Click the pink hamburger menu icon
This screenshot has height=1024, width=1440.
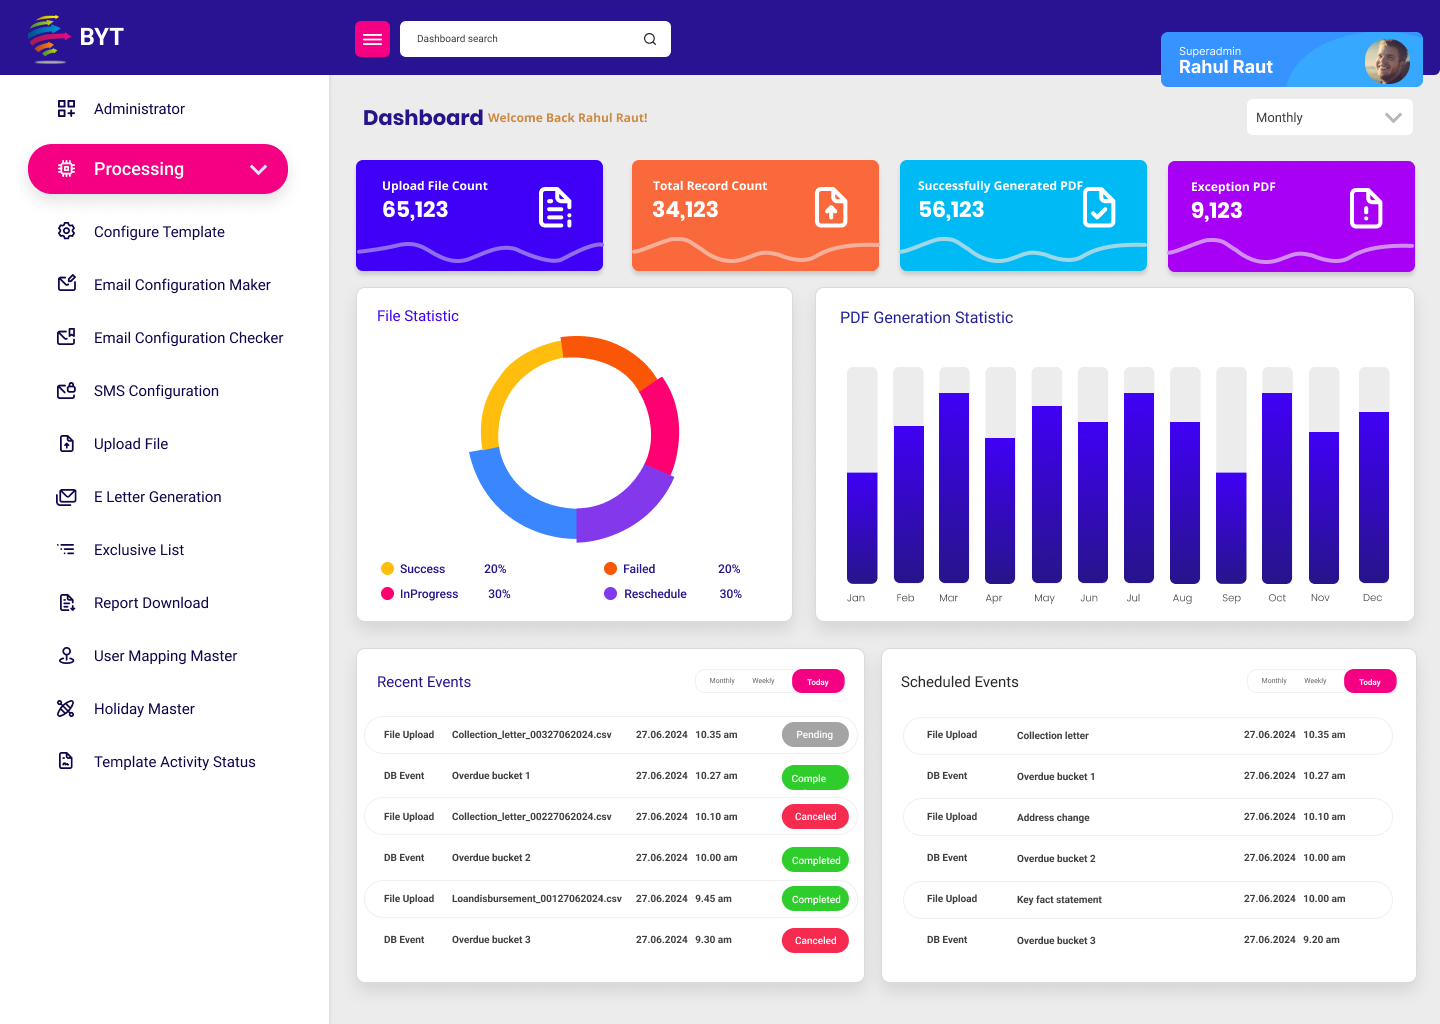pyautogui.click(x=372, y=39)
